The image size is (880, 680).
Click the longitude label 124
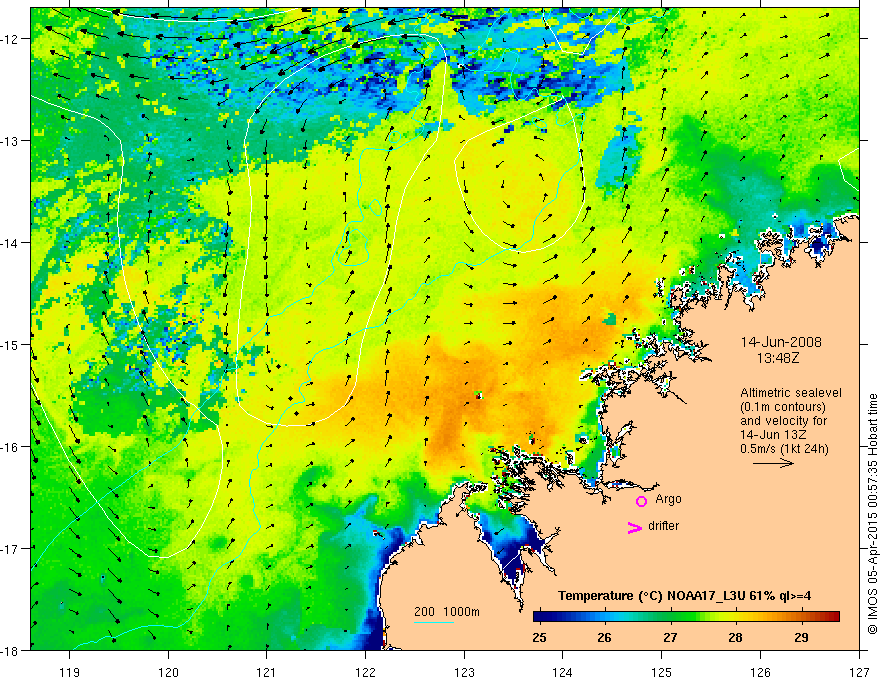(x=563, y=673)
